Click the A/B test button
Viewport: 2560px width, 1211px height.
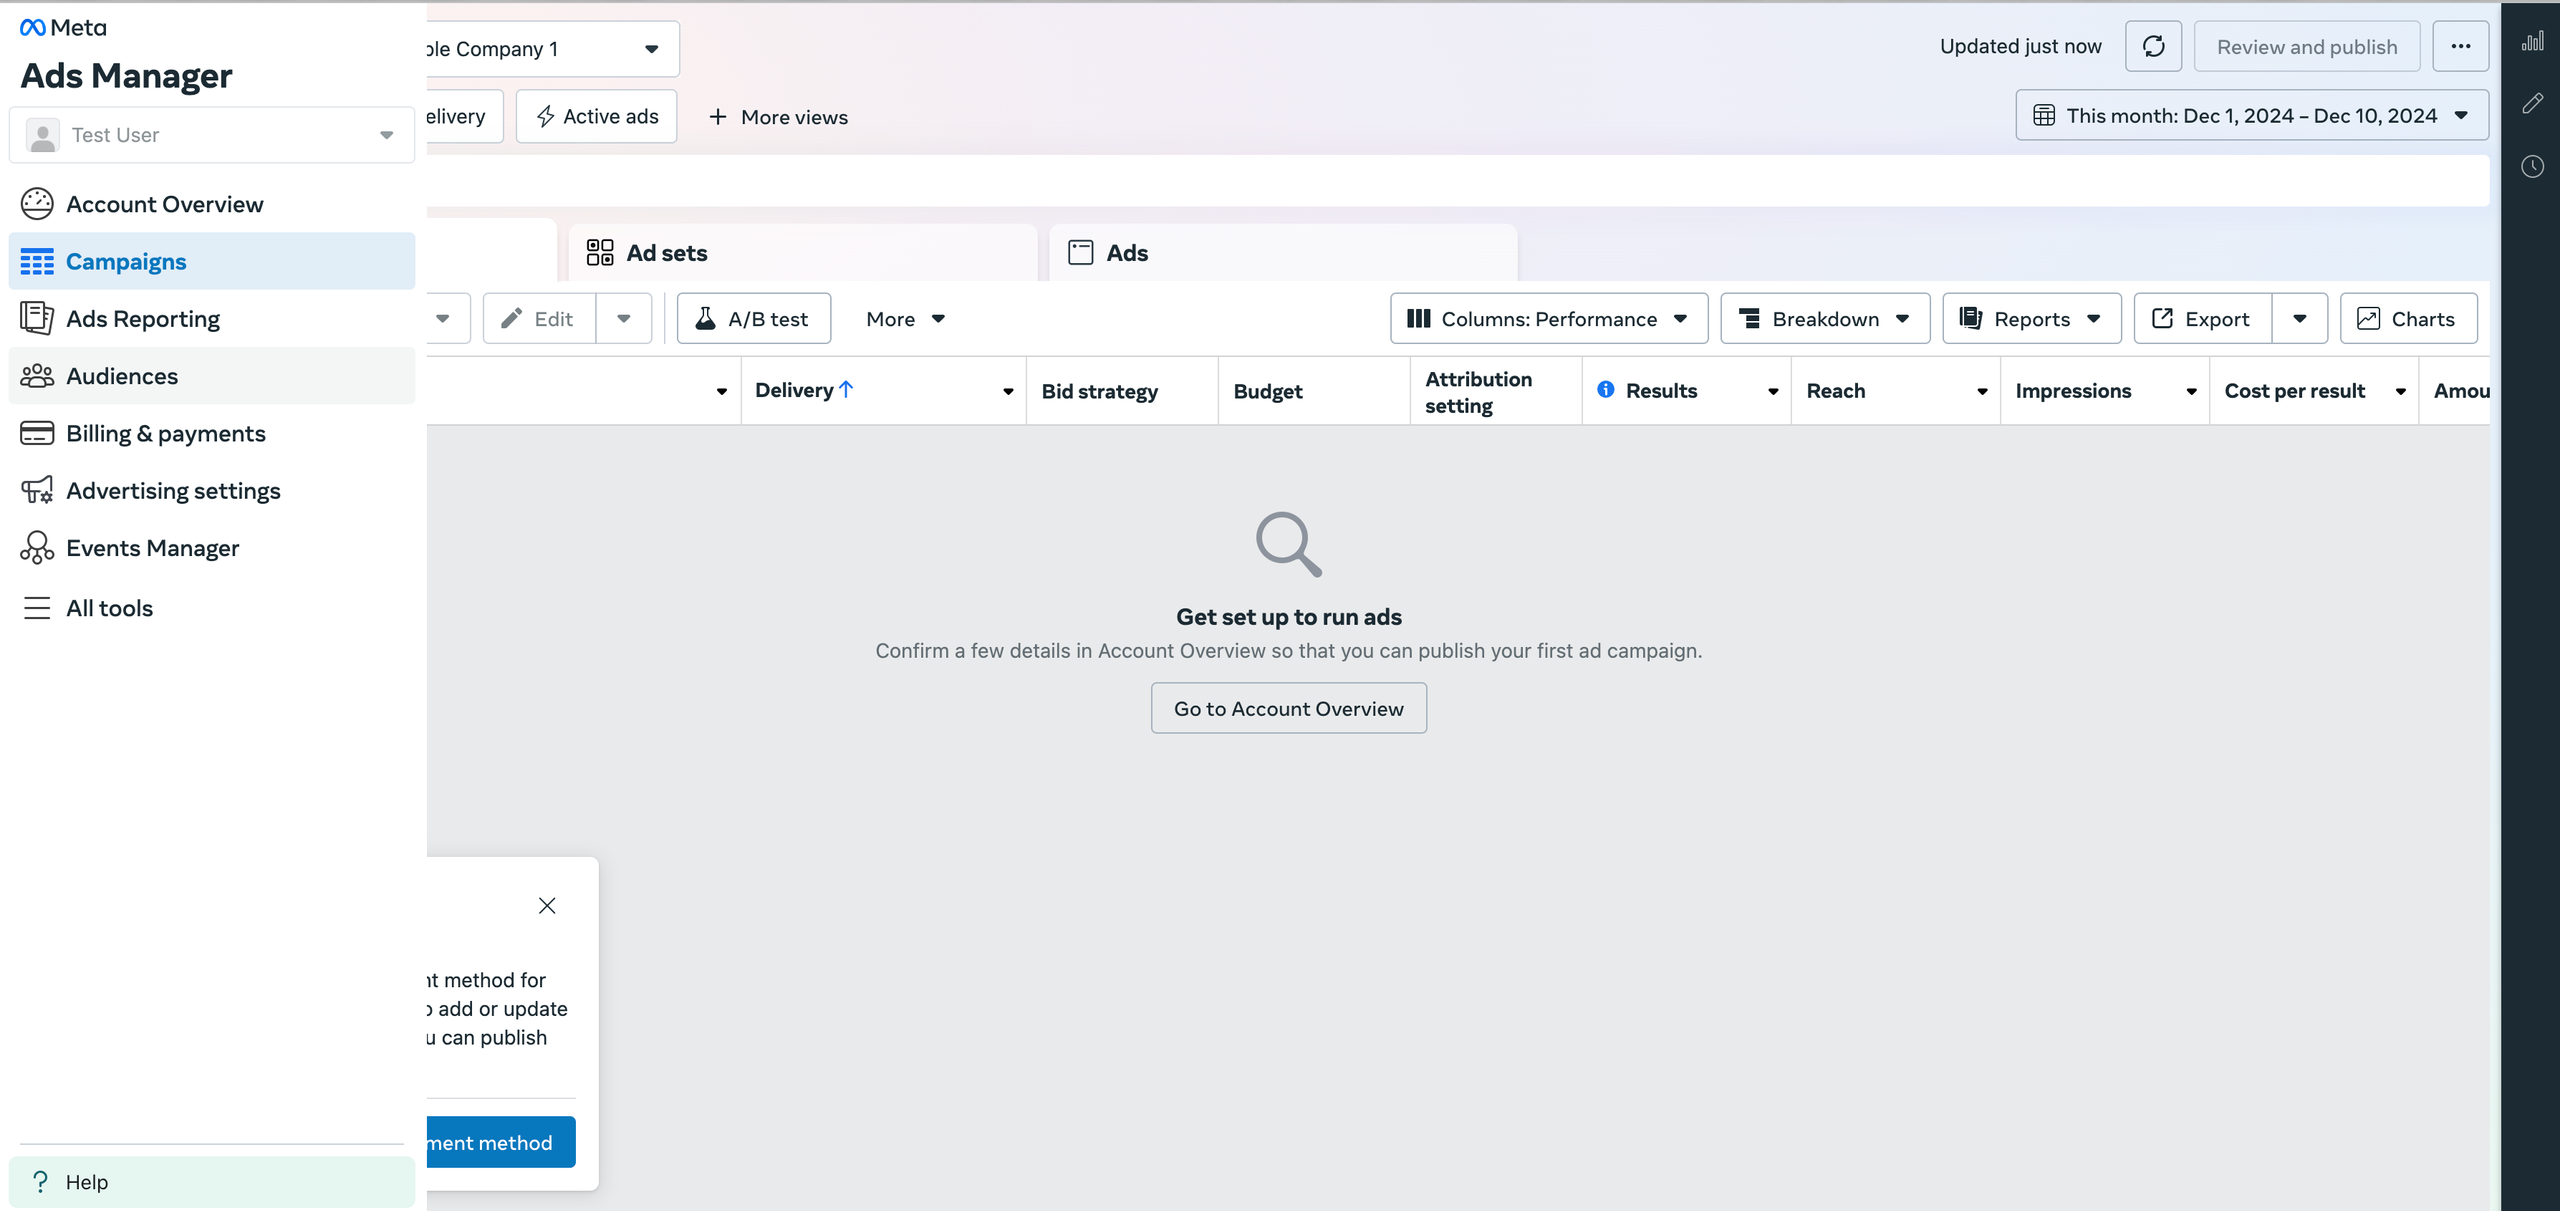pyautogui.click(x=754, y=319)
